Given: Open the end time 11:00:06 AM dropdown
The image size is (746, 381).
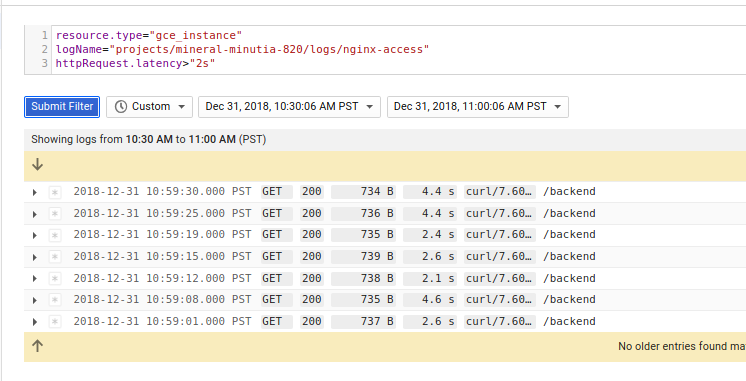Looking at the screenshot, I should (x=478, y=107).
